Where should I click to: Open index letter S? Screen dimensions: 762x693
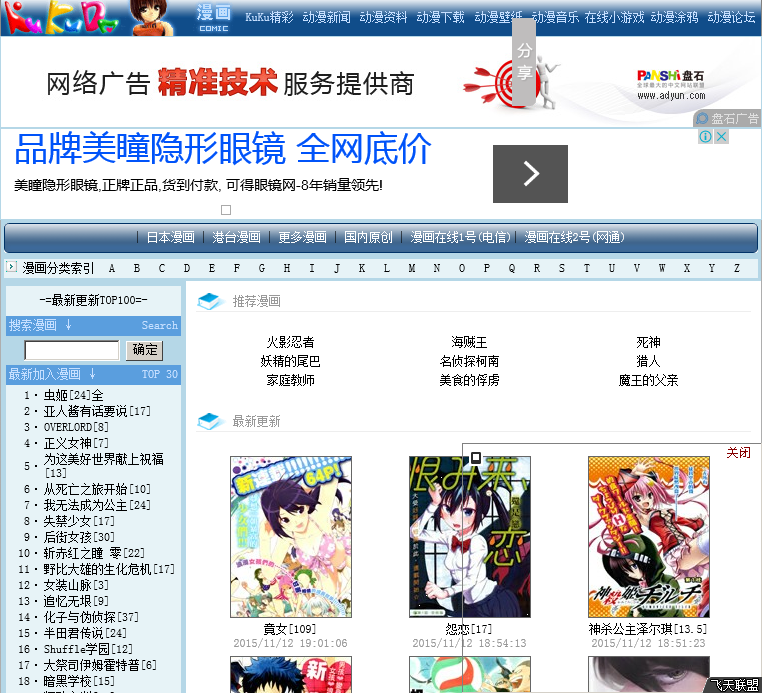tap(562, 268)
